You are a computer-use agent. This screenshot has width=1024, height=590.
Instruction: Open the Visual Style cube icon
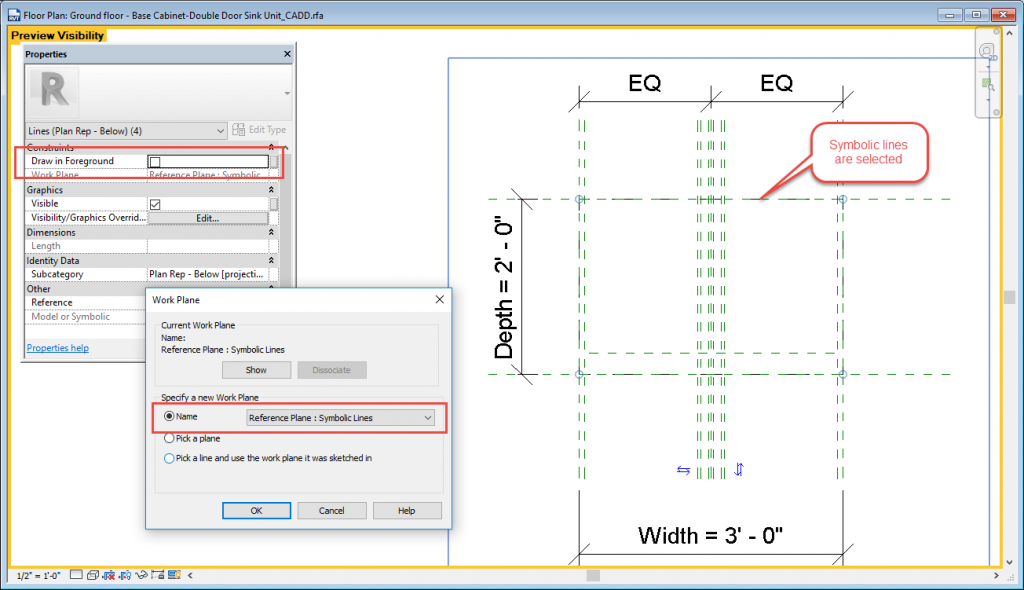click(93, 575)
